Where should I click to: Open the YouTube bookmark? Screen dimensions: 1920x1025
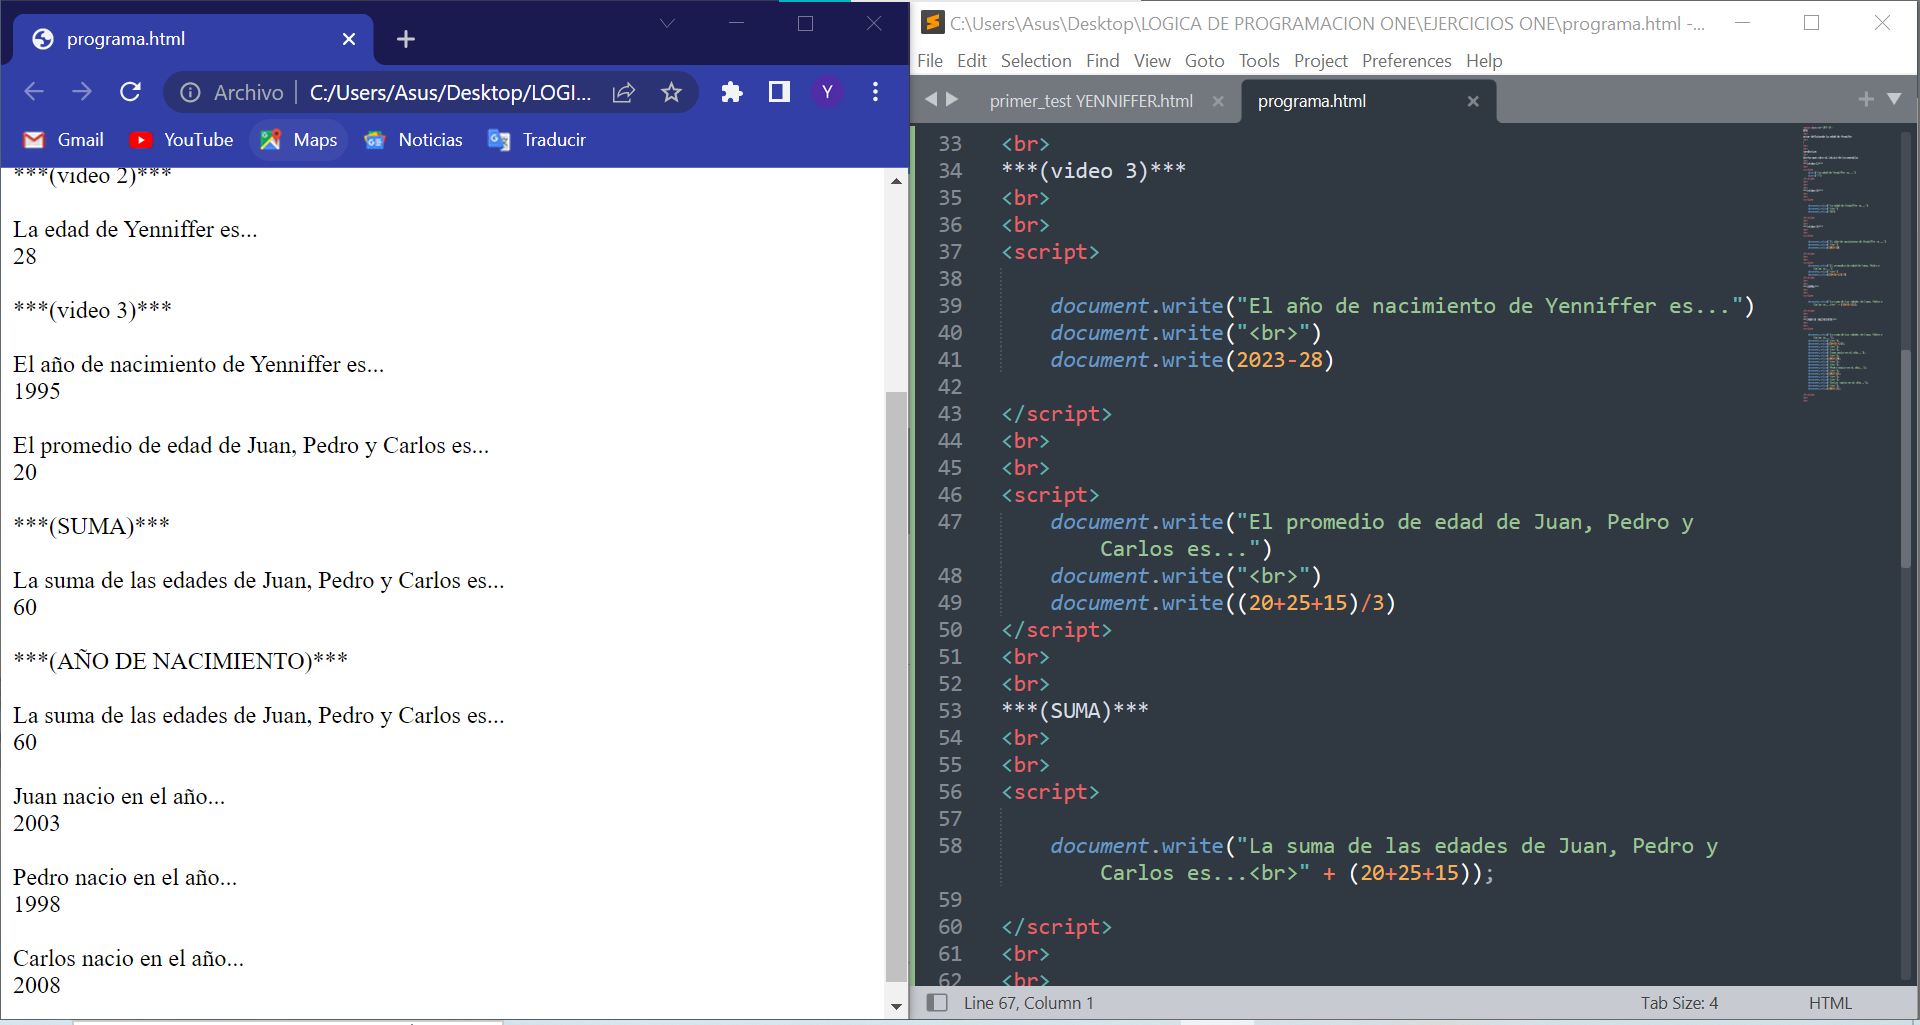tap(181, 140)
